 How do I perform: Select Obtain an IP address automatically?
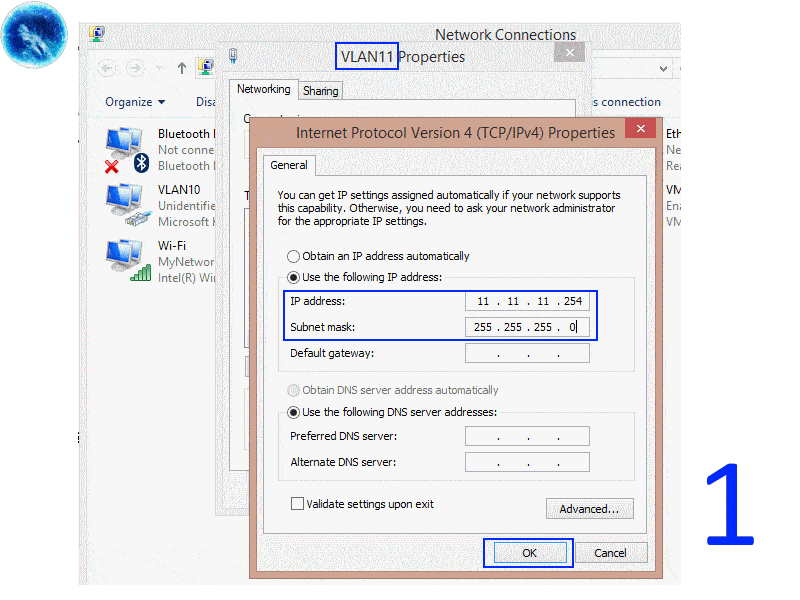293,256
